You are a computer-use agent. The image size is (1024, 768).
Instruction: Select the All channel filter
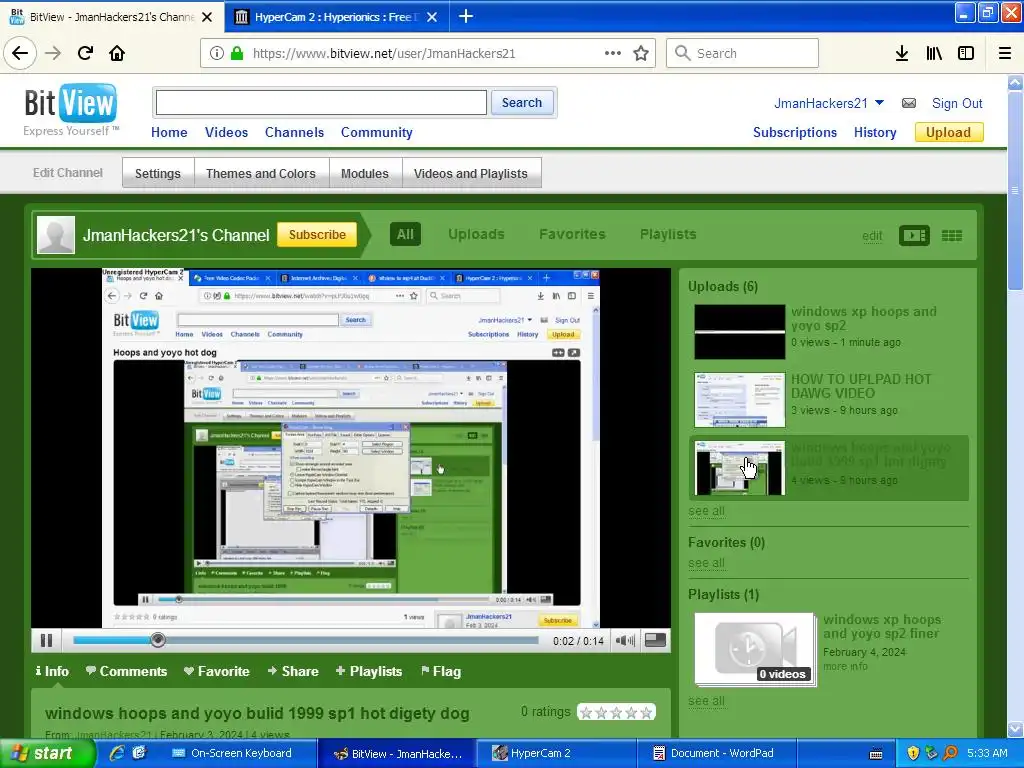tap(405, 234)
